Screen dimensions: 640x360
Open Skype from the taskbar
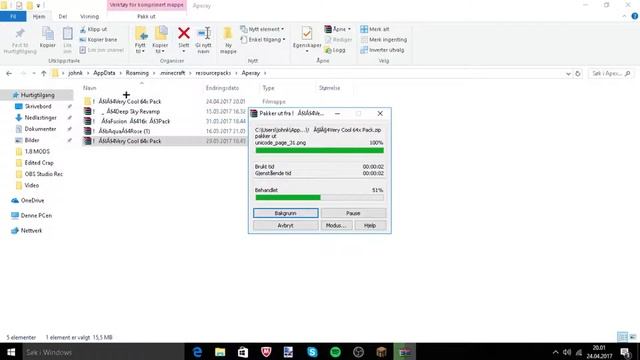[x=312, y=352]
